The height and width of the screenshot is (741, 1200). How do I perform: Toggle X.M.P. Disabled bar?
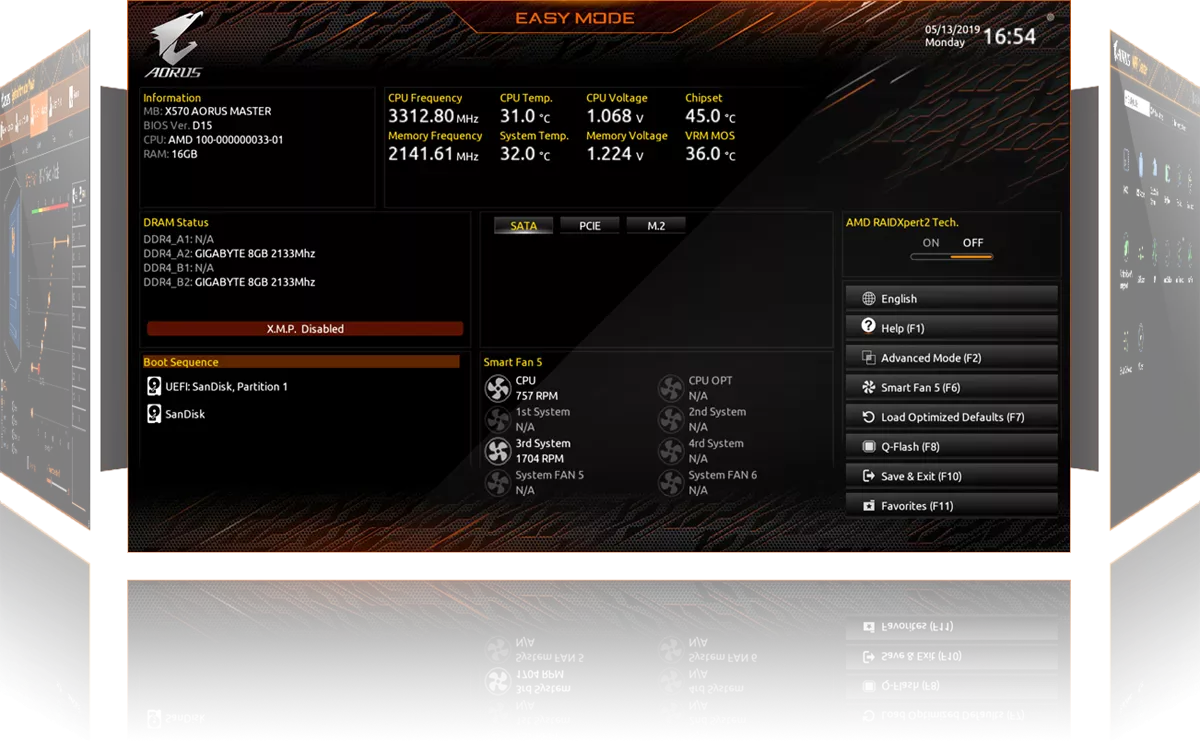click(x=305, y=328)
